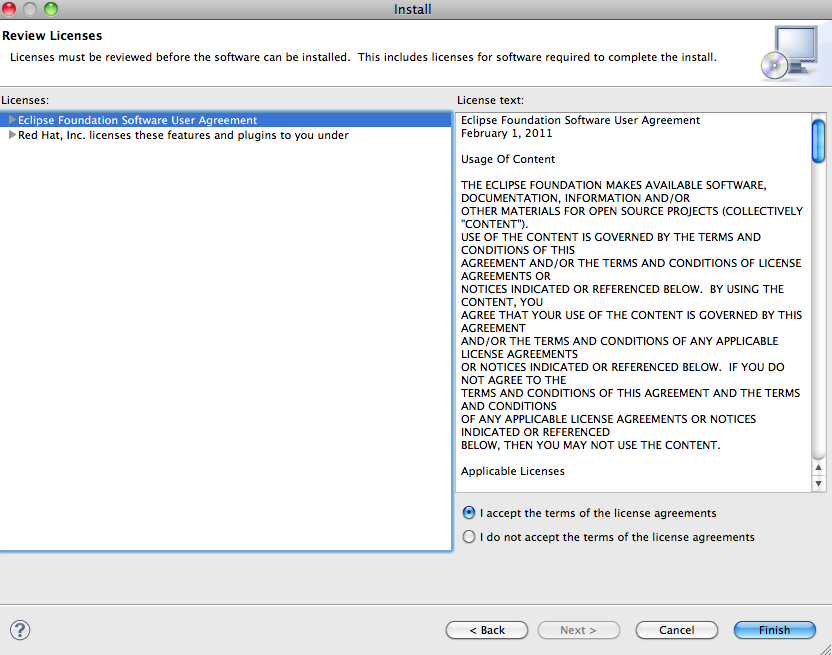Screen dimensions: 832x655
Task: Expand Eclipse Foundation Software User Agreement entry
Action: click(x=12, y=120)
